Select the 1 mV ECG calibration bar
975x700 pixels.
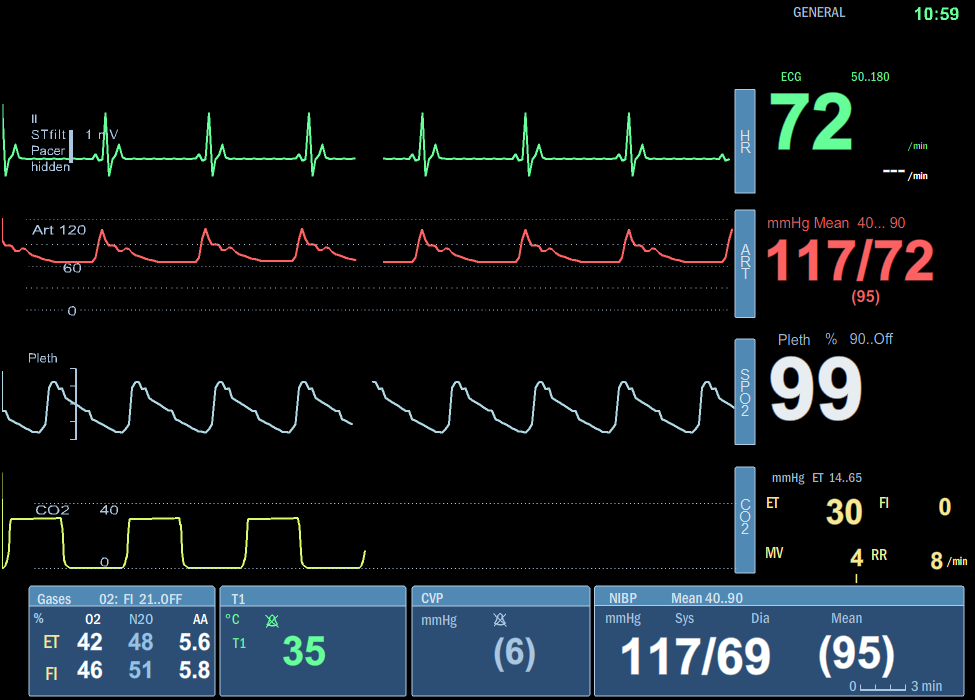(x=72, y=145)
